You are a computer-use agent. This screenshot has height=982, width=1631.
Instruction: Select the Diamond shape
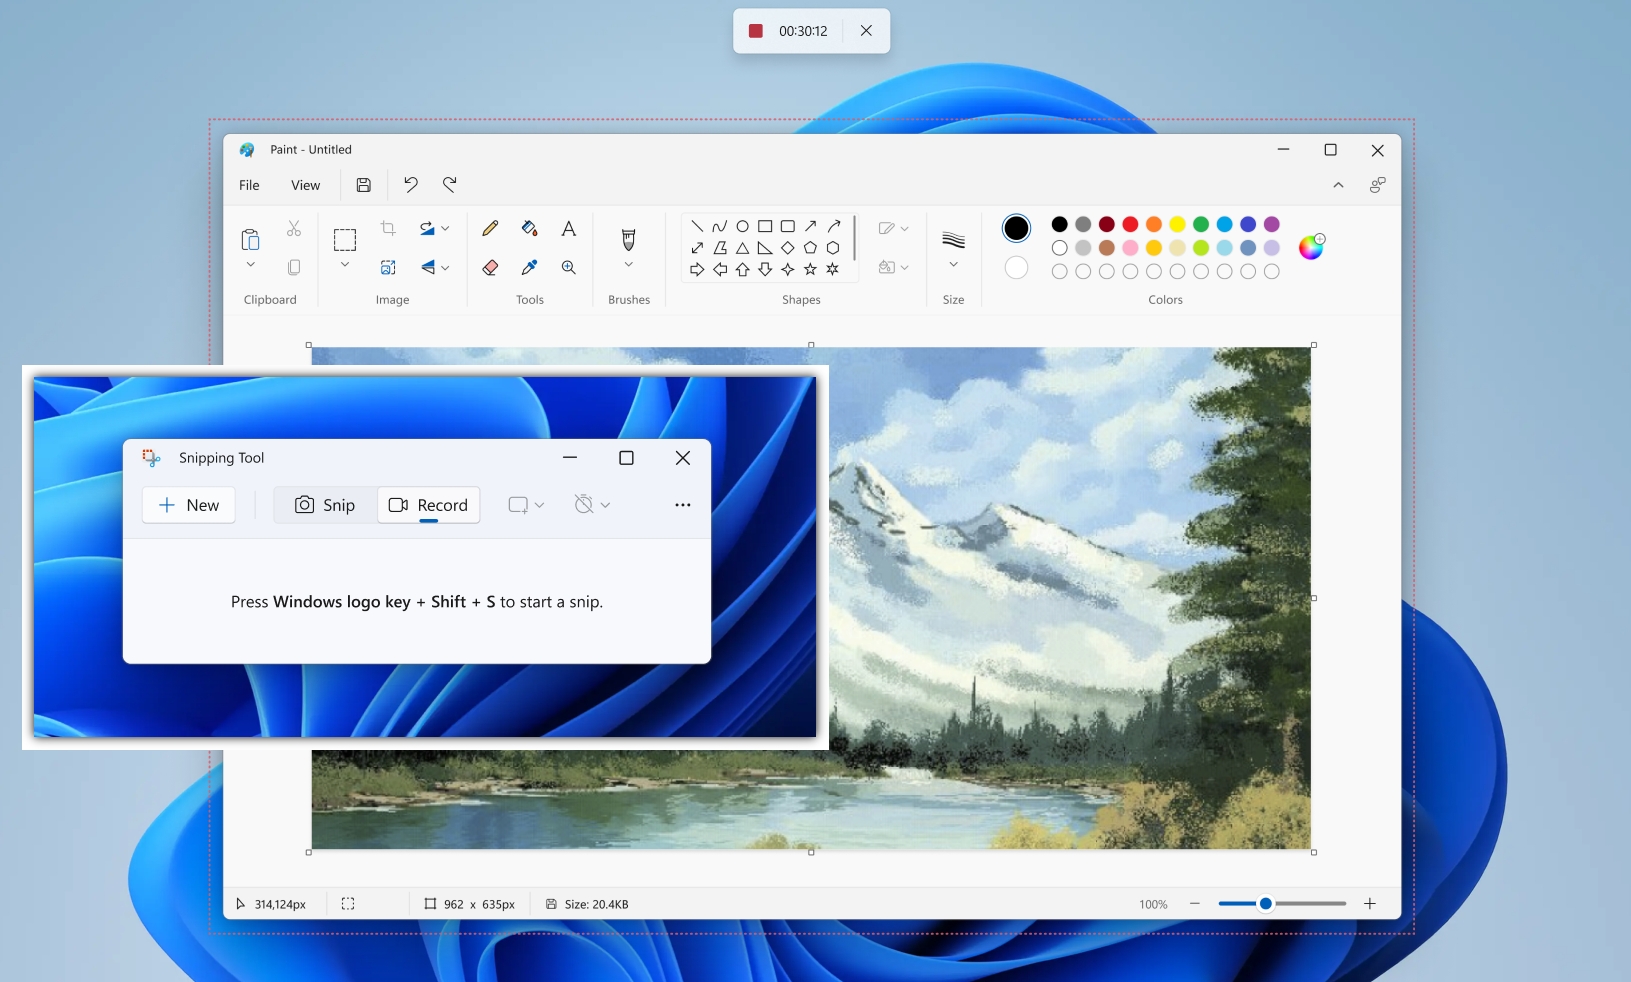click(x=788, y=248)
